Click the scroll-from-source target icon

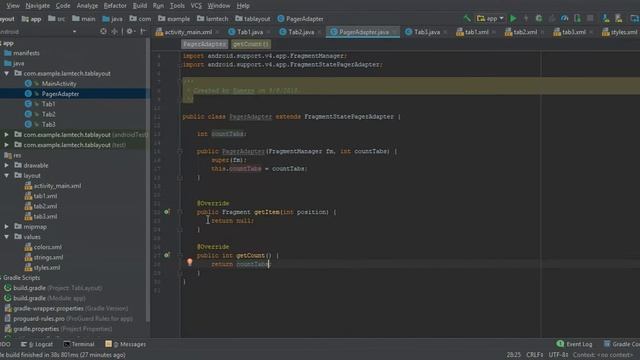pyautogui.click(x=103, y=31)
